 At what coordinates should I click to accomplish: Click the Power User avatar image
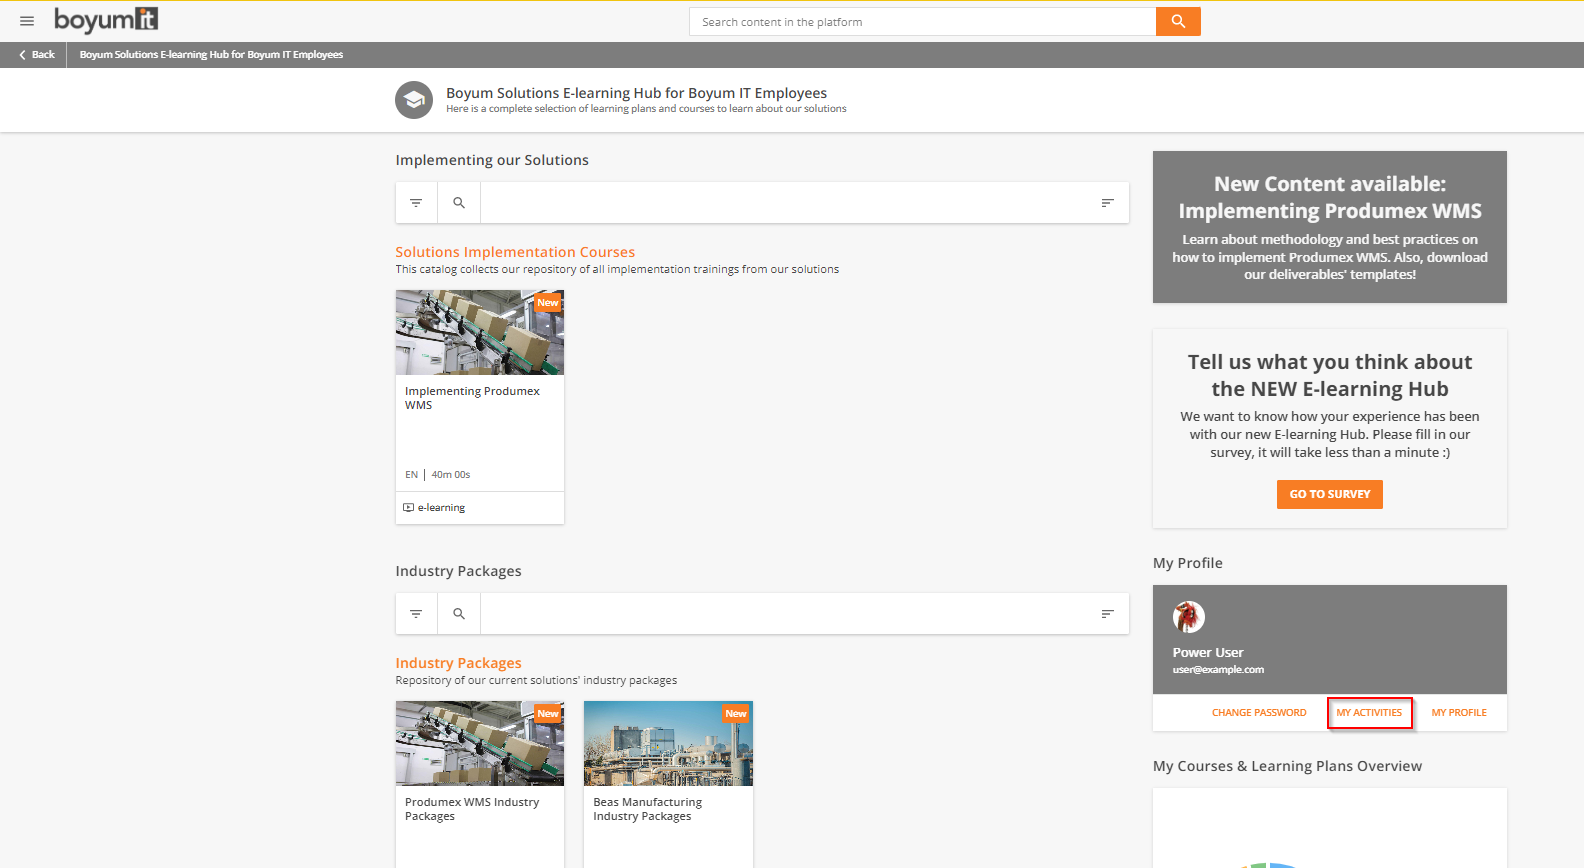(x=1189, y=617)
